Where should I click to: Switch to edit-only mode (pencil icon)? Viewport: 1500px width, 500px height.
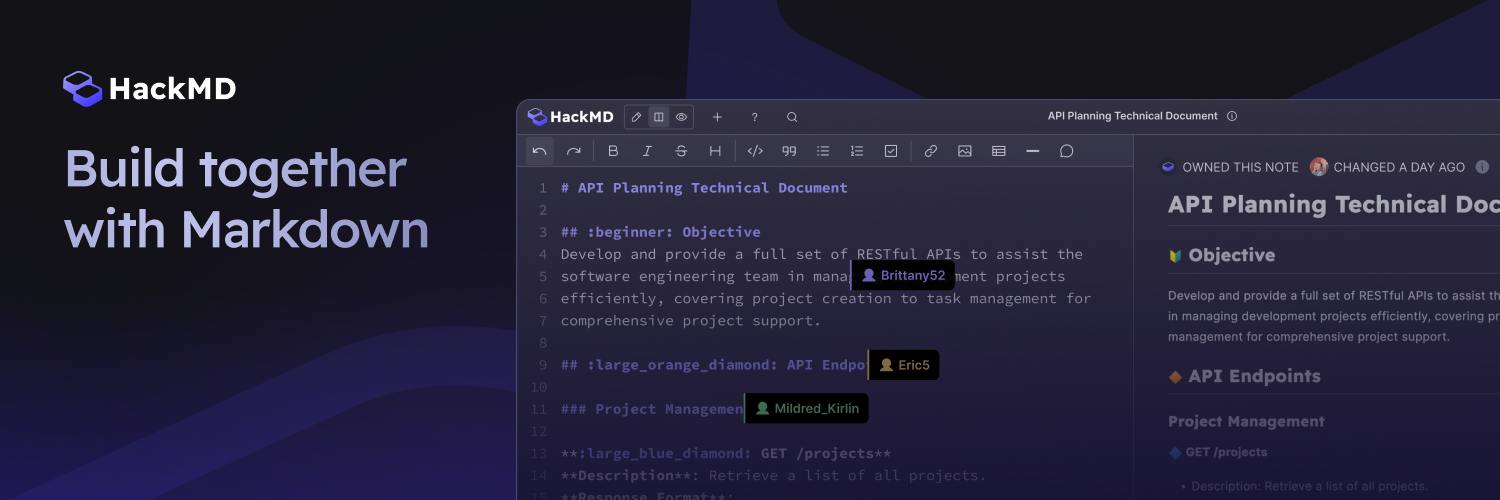(x=637, y=117)
